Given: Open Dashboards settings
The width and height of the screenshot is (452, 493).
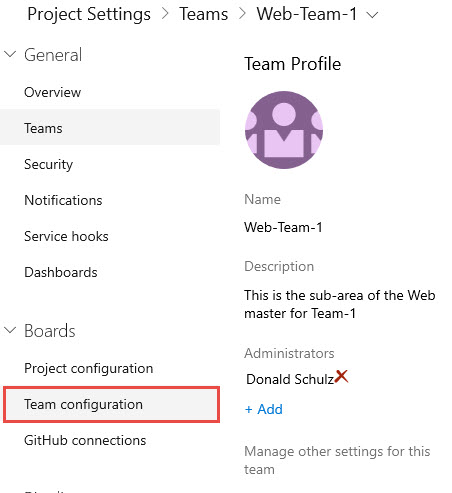Looking at the screenshot, I should click(x=61, y=272).
